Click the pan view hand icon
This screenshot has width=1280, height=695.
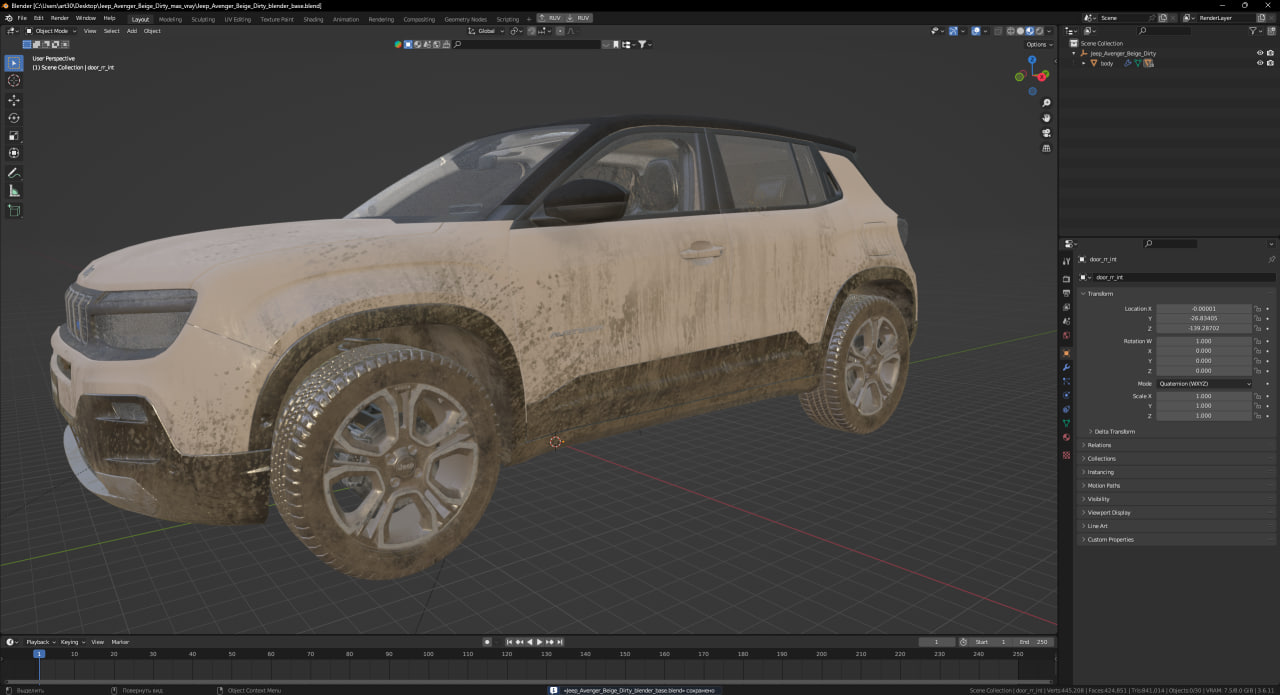point(1046,118)
